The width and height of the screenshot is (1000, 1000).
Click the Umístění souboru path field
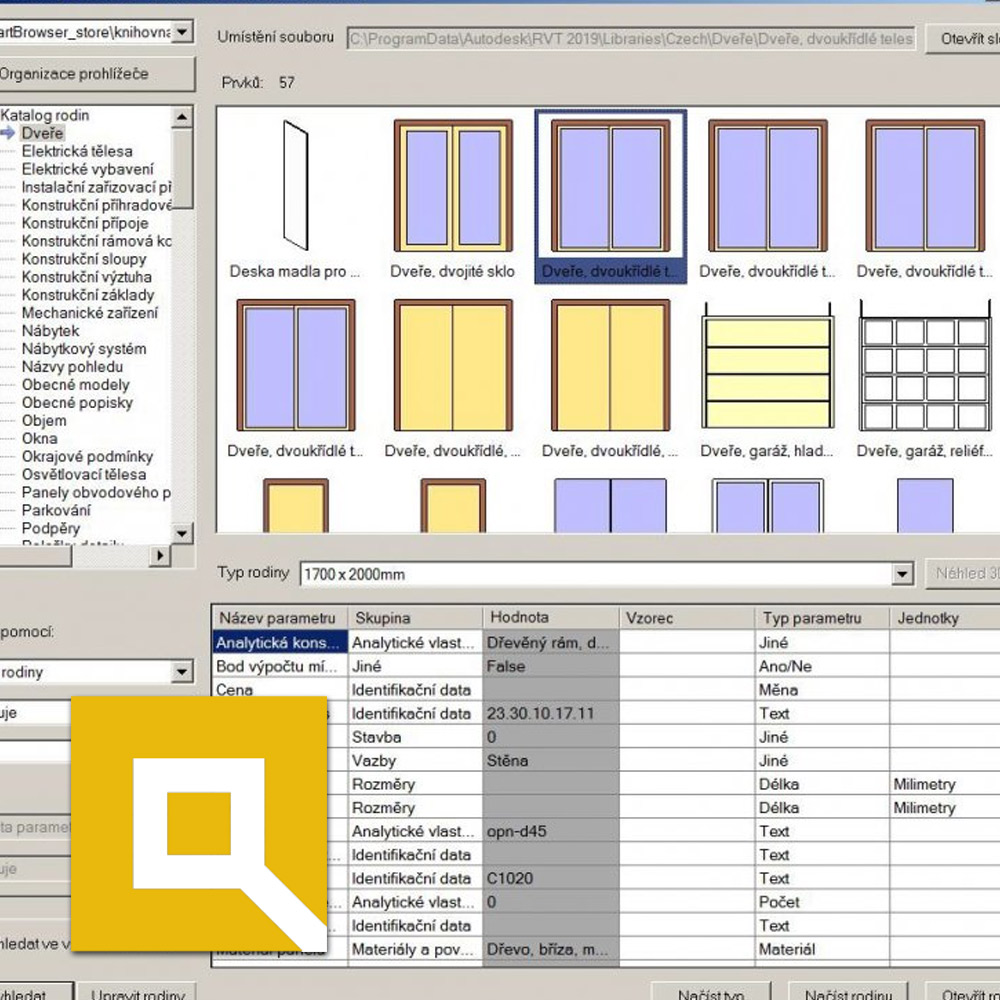coord(631,39)
